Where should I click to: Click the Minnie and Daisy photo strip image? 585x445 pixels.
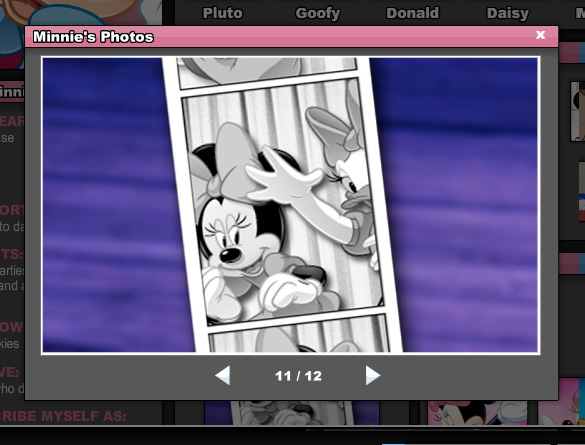[x=291, y=205]
